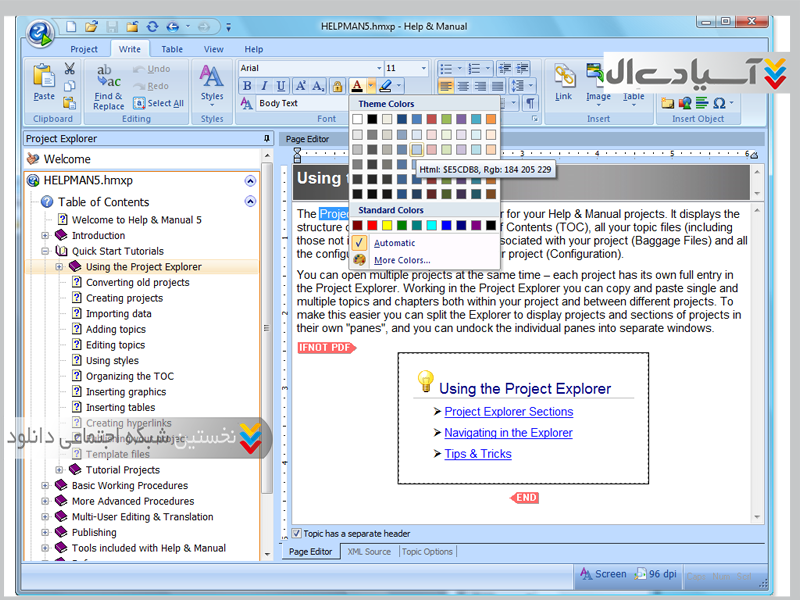Expand the Basic Working Procedures chapter
Image resolution: width=800 pixels, height=600 pixels.
tap(45, 486)
